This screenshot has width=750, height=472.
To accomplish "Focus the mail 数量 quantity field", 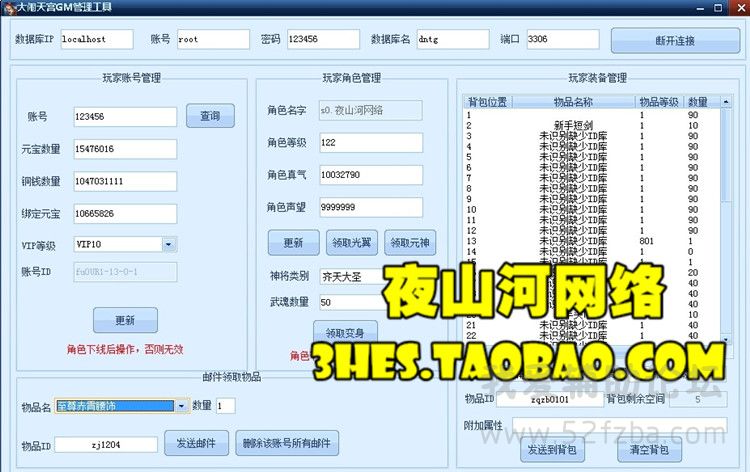I will pyautogui.click(x=225, y=406).
